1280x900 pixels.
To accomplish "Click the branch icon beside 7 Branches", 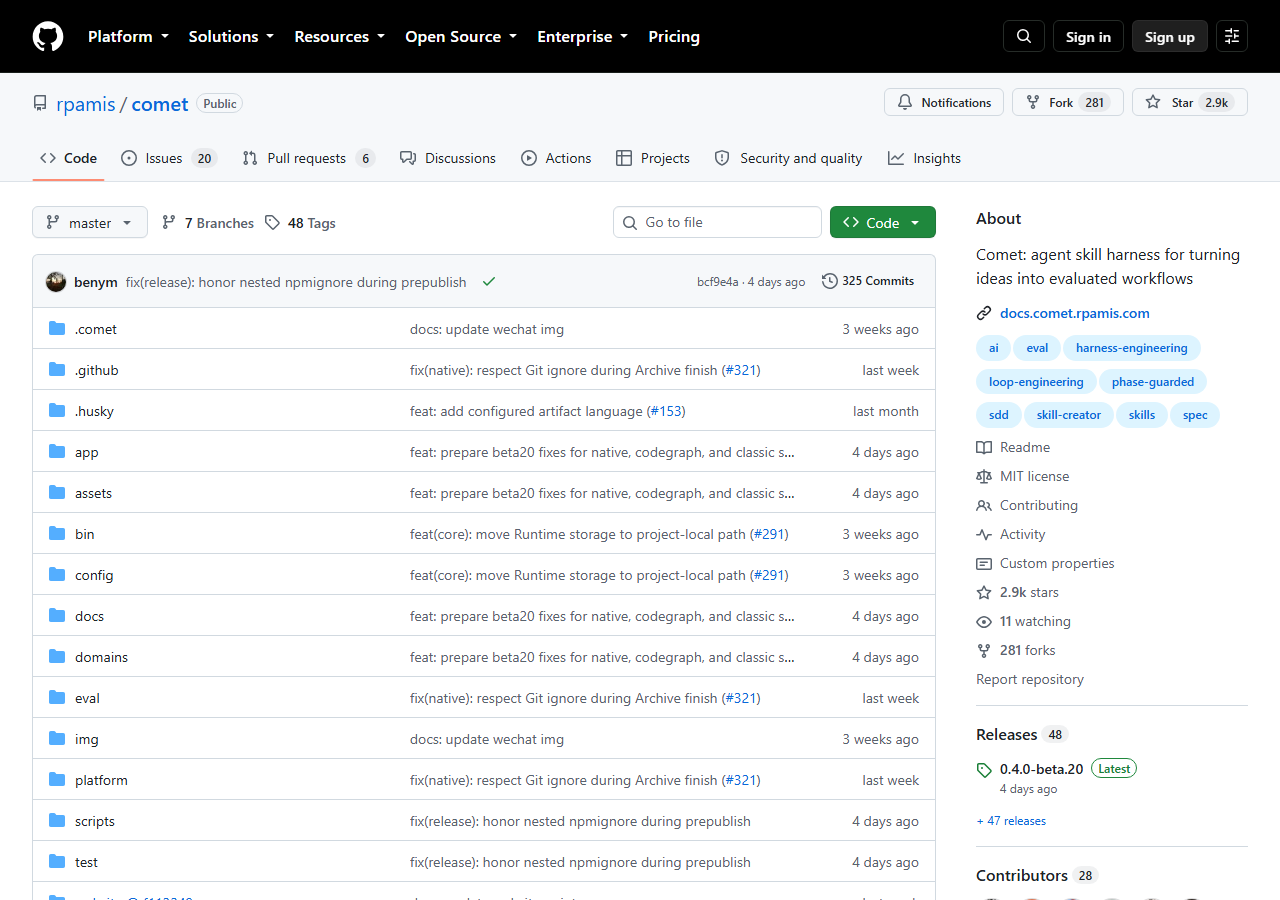I will pos(169,223).
